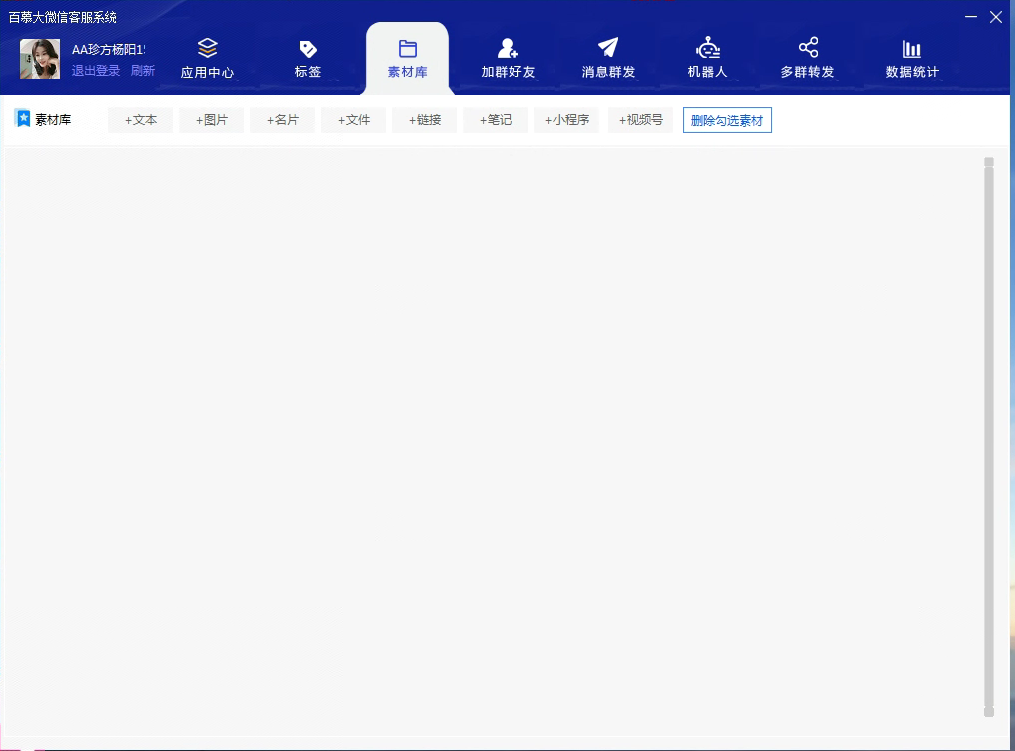Refresh account info via the 刷新 link

click(x=142, y=70)
